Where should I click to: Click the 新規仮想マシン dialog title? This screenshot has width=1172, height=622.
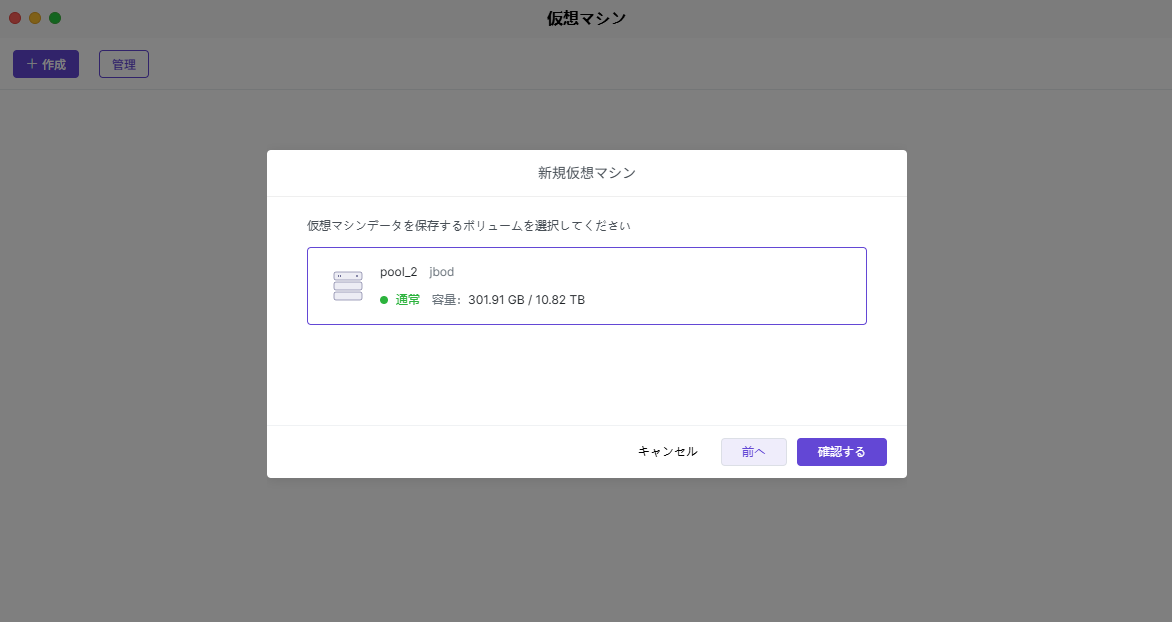587,173
